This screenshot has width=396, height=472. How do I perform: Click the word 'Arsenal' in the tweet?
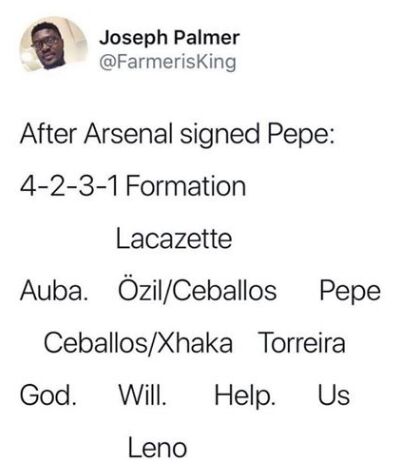pyautogui.click(x=128, y=134)
